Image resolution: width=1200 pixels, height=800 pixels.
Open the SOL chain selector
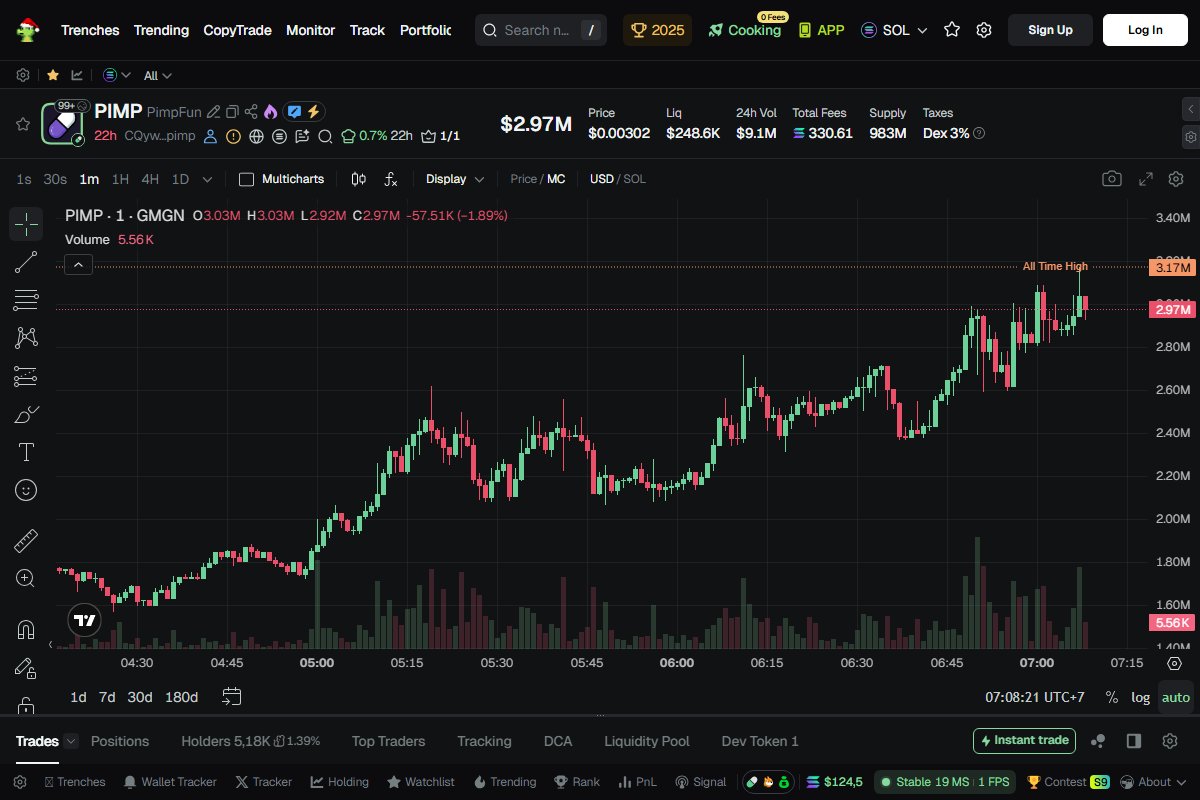[894, 30]
